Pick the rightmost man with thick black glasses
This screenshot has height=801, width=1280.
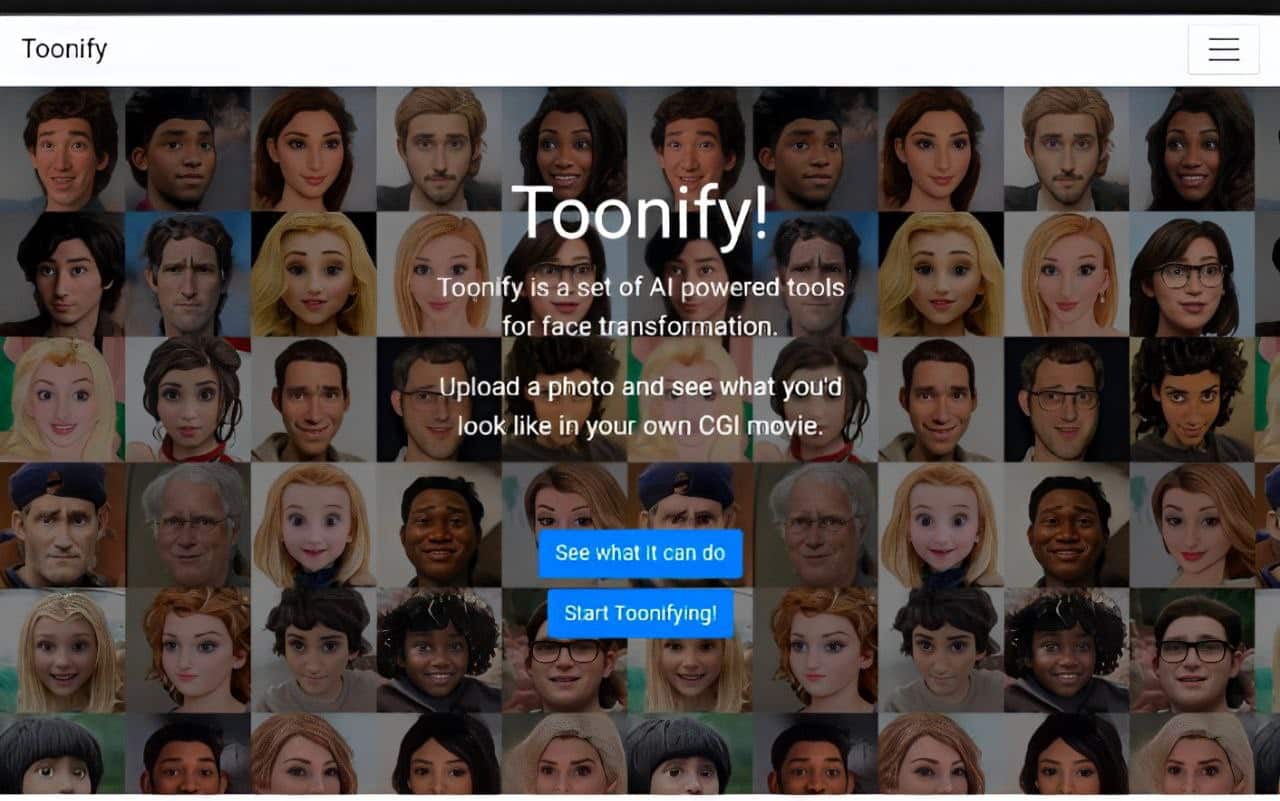tap(1192, 650)
